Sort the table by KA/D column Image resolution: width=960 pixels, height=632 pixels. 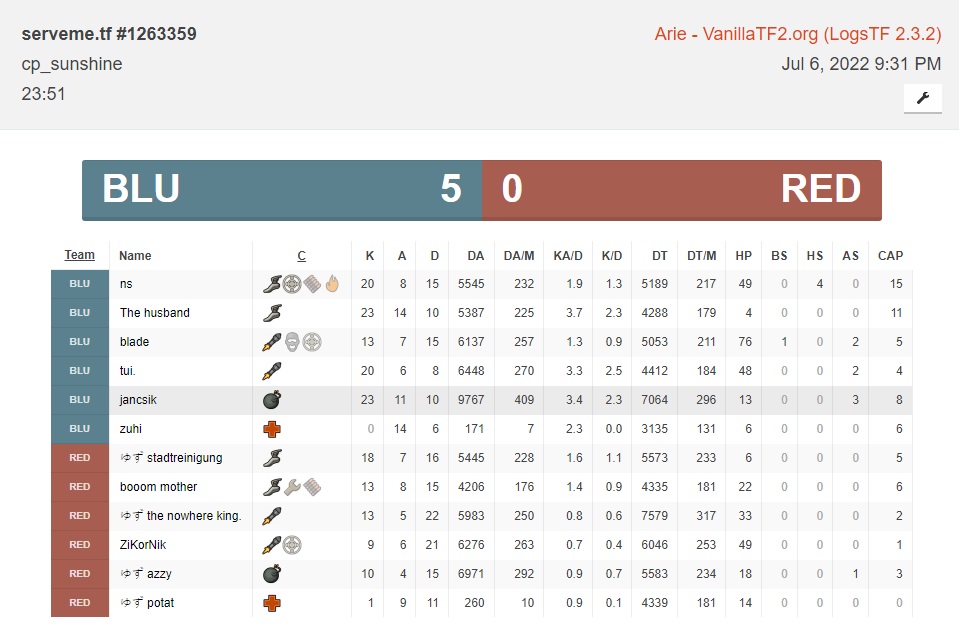(x=568, y=256)
